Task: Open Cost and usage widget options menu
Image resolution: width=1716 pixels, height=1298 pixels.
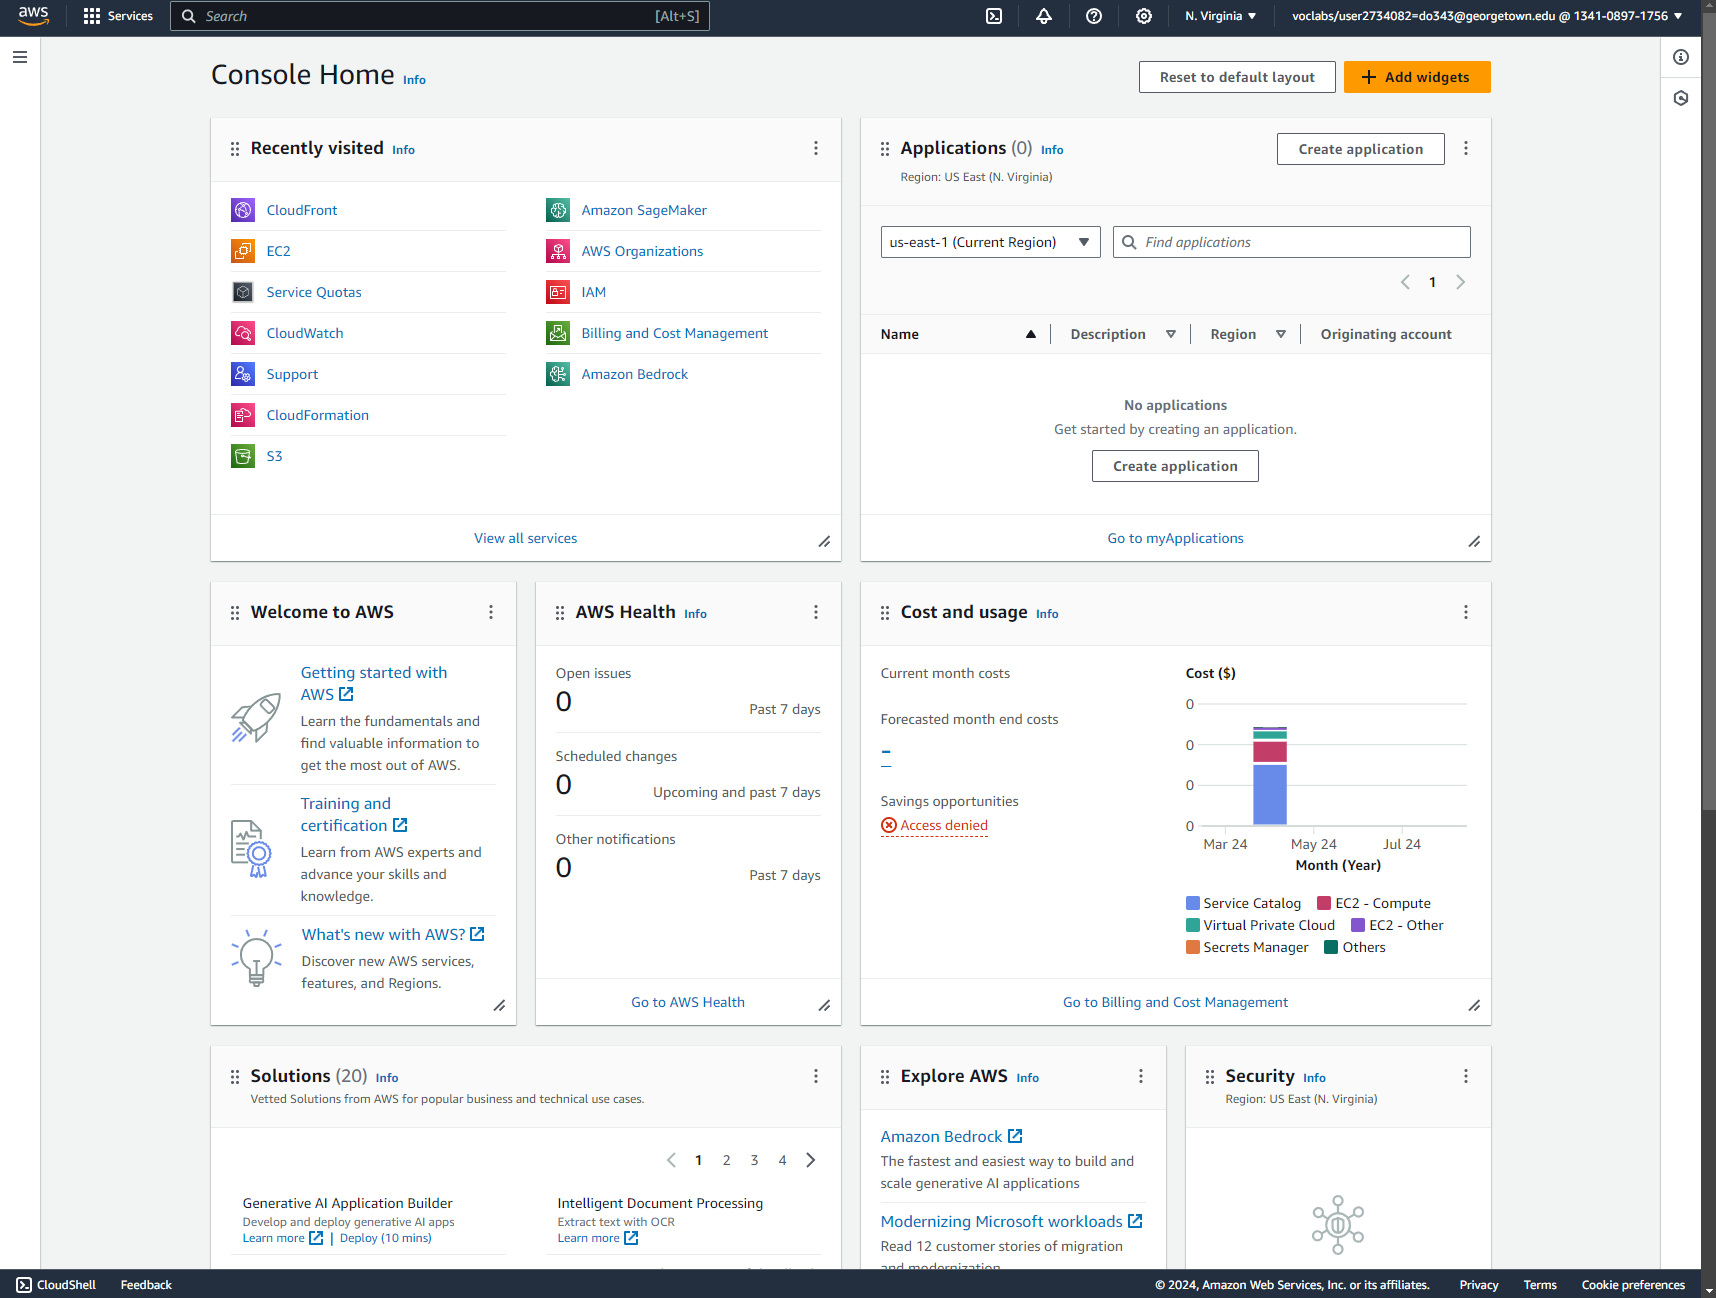Action: click(x=1466, y=612)
